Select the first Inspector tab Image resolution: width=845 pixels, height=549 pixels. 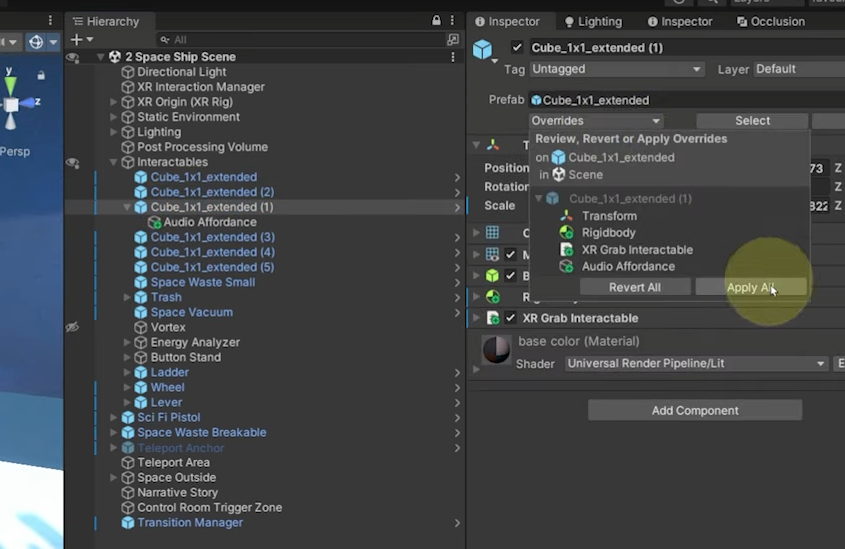click(507, 22)
